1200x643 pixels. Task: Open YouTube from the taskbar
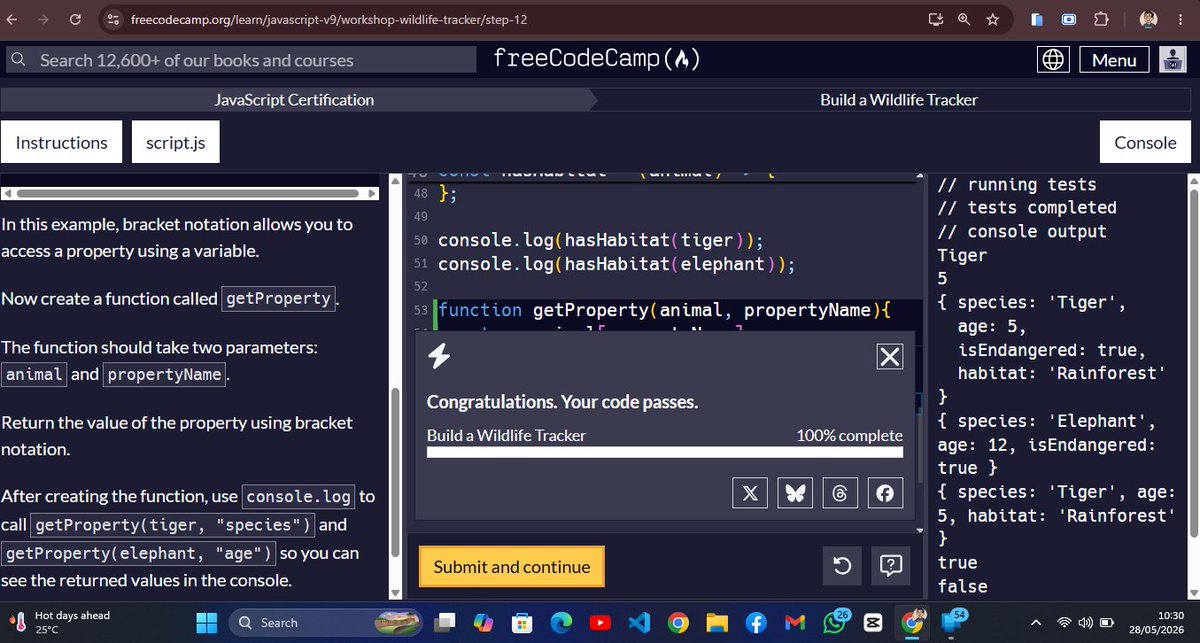[x=600, y=623]
